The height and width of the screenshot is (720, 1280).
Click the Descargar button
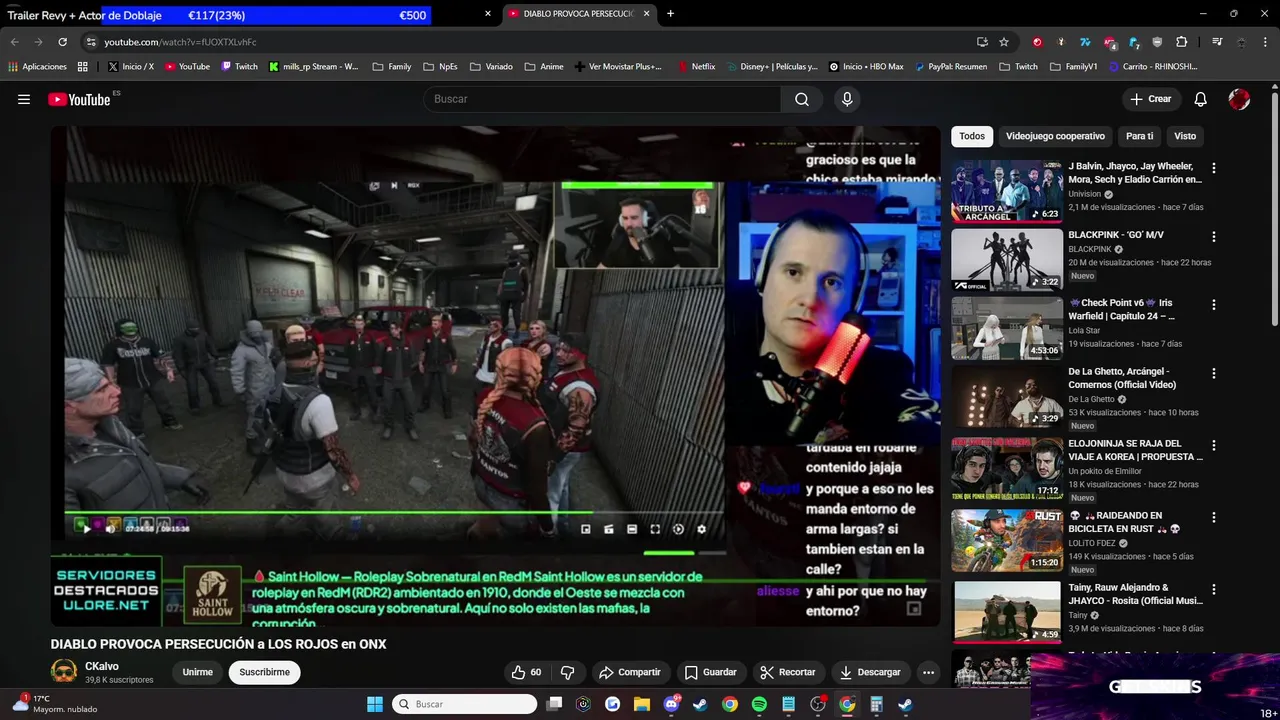click(x=870, y=672)
